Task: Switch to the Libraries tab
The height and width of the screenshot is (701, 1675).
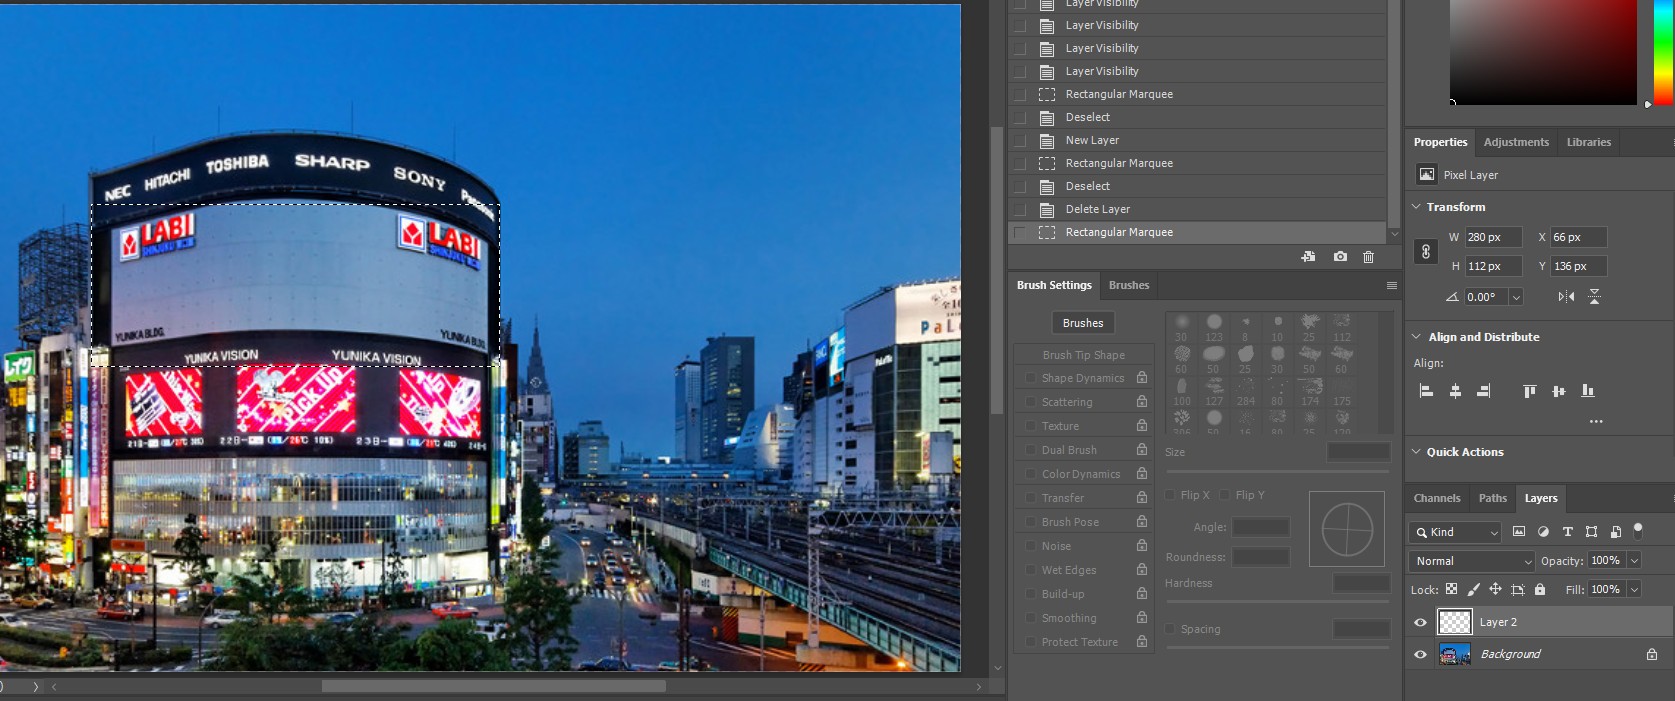Action: click(1589, 142)
